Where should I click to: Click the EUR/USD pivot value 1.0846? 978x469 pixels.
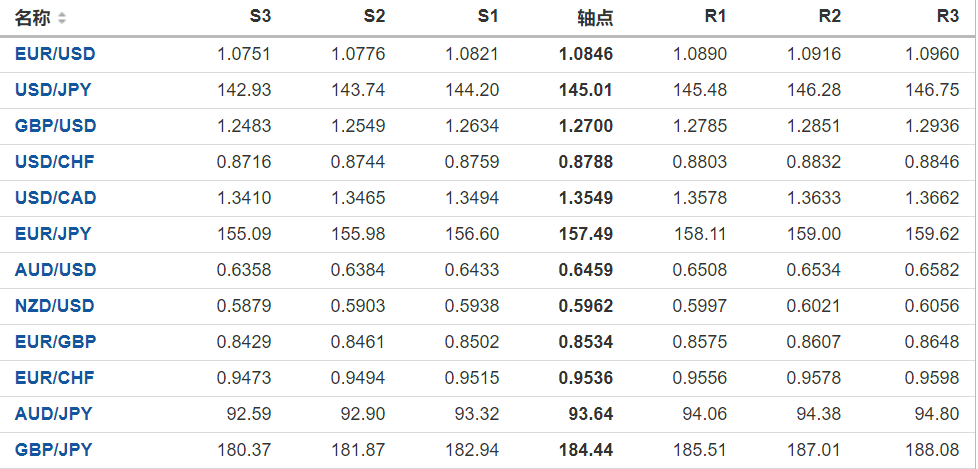[x=586, y=54]
